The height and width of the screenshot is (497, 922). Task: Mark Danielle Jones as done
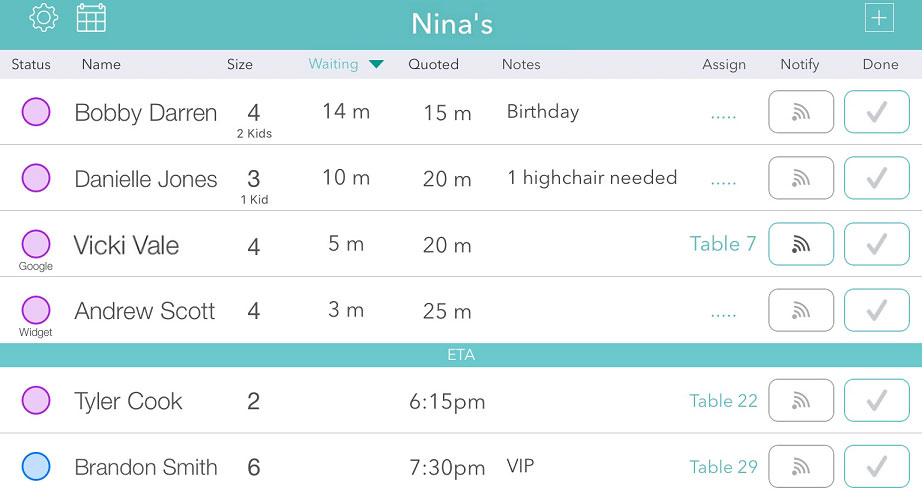[x=877, y=178]
